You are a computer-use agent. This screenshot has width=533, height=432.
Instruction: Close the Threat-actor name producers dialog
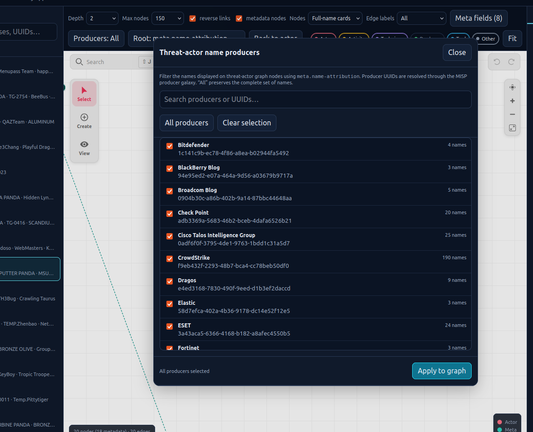(x=457, y=52)
